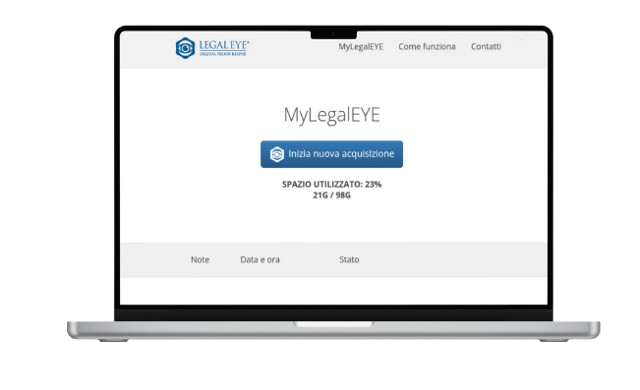Image resolution: width=640 pixels, height=390 pixels.
Task: Click the registered mark beside LEGALEYE
Action: [x=248, y=41]
